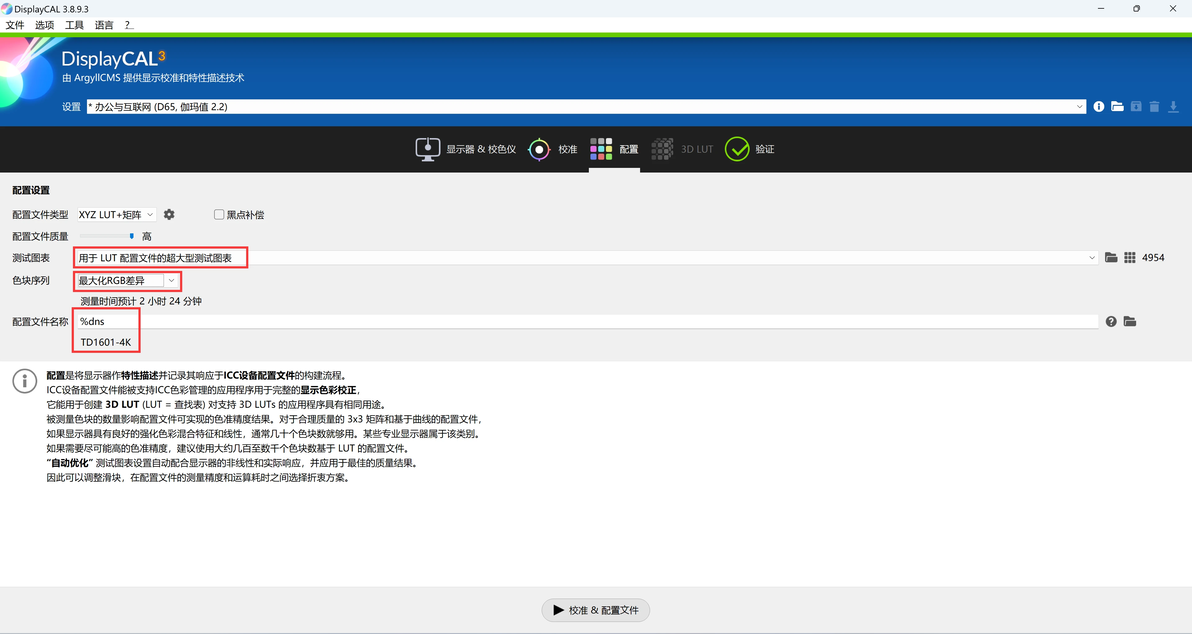Viewport: 1192px width, 634px height.
Task: Open the 选项 menu
Action: click(45, 25)
